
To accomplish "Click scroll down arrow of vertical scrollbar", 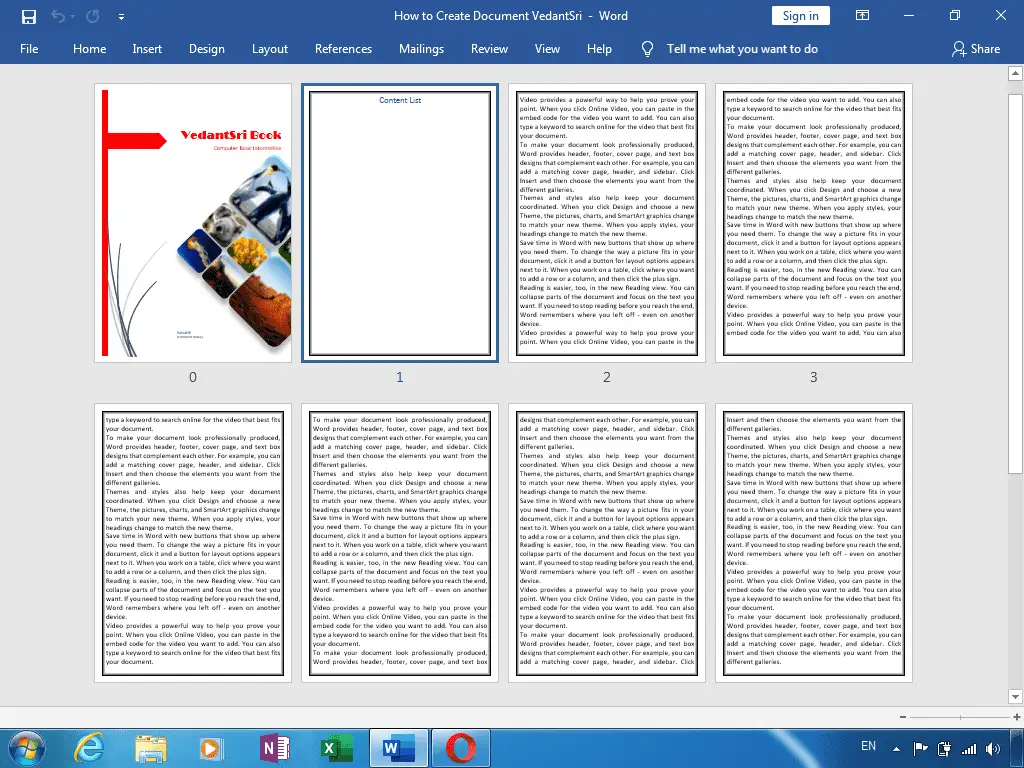I will click(x=1016, y=697).
